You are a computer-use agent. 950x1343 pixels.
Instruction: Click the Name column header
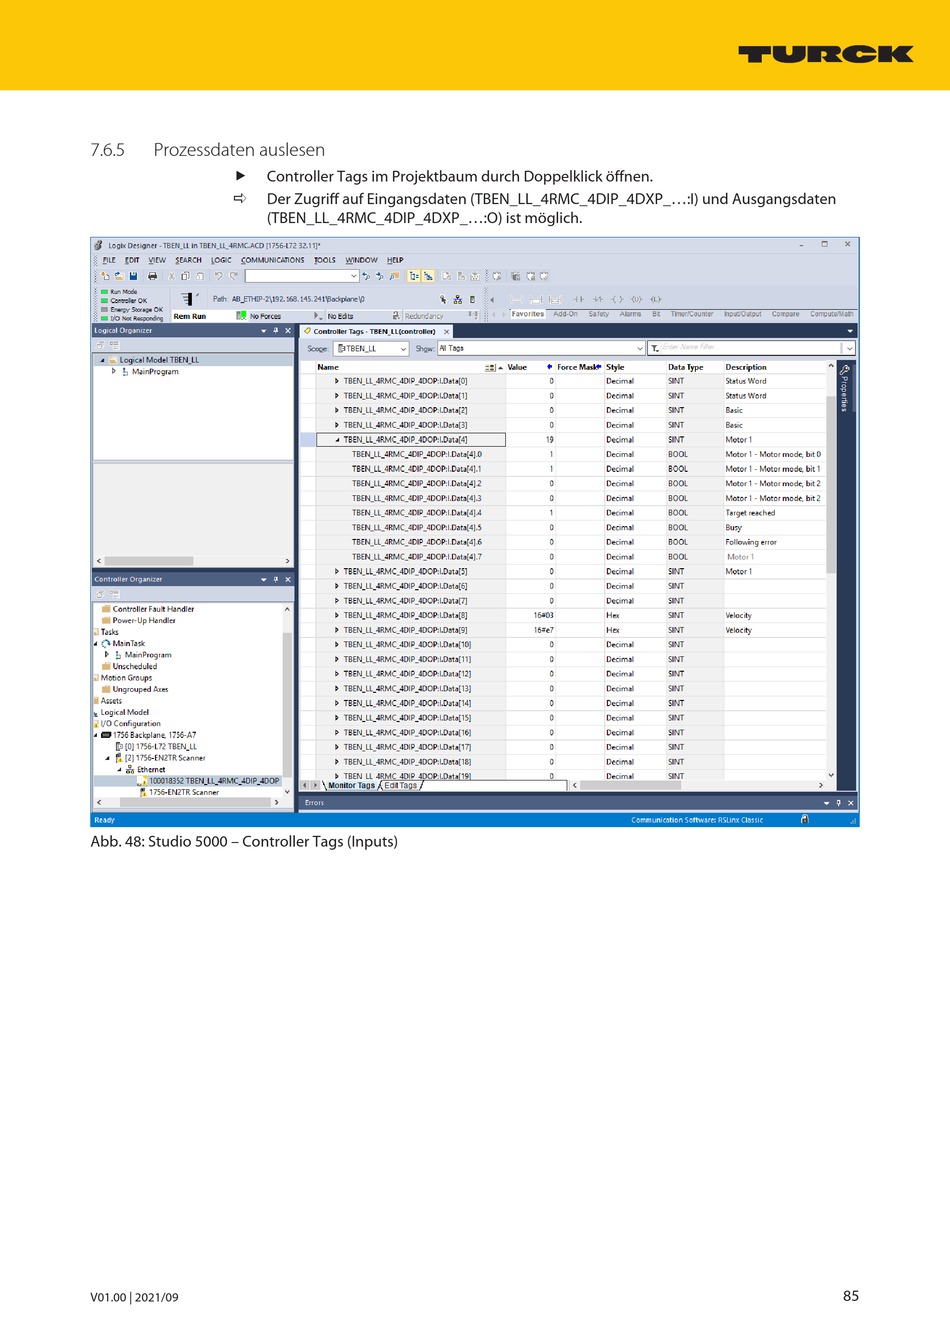tap(328, 368)
